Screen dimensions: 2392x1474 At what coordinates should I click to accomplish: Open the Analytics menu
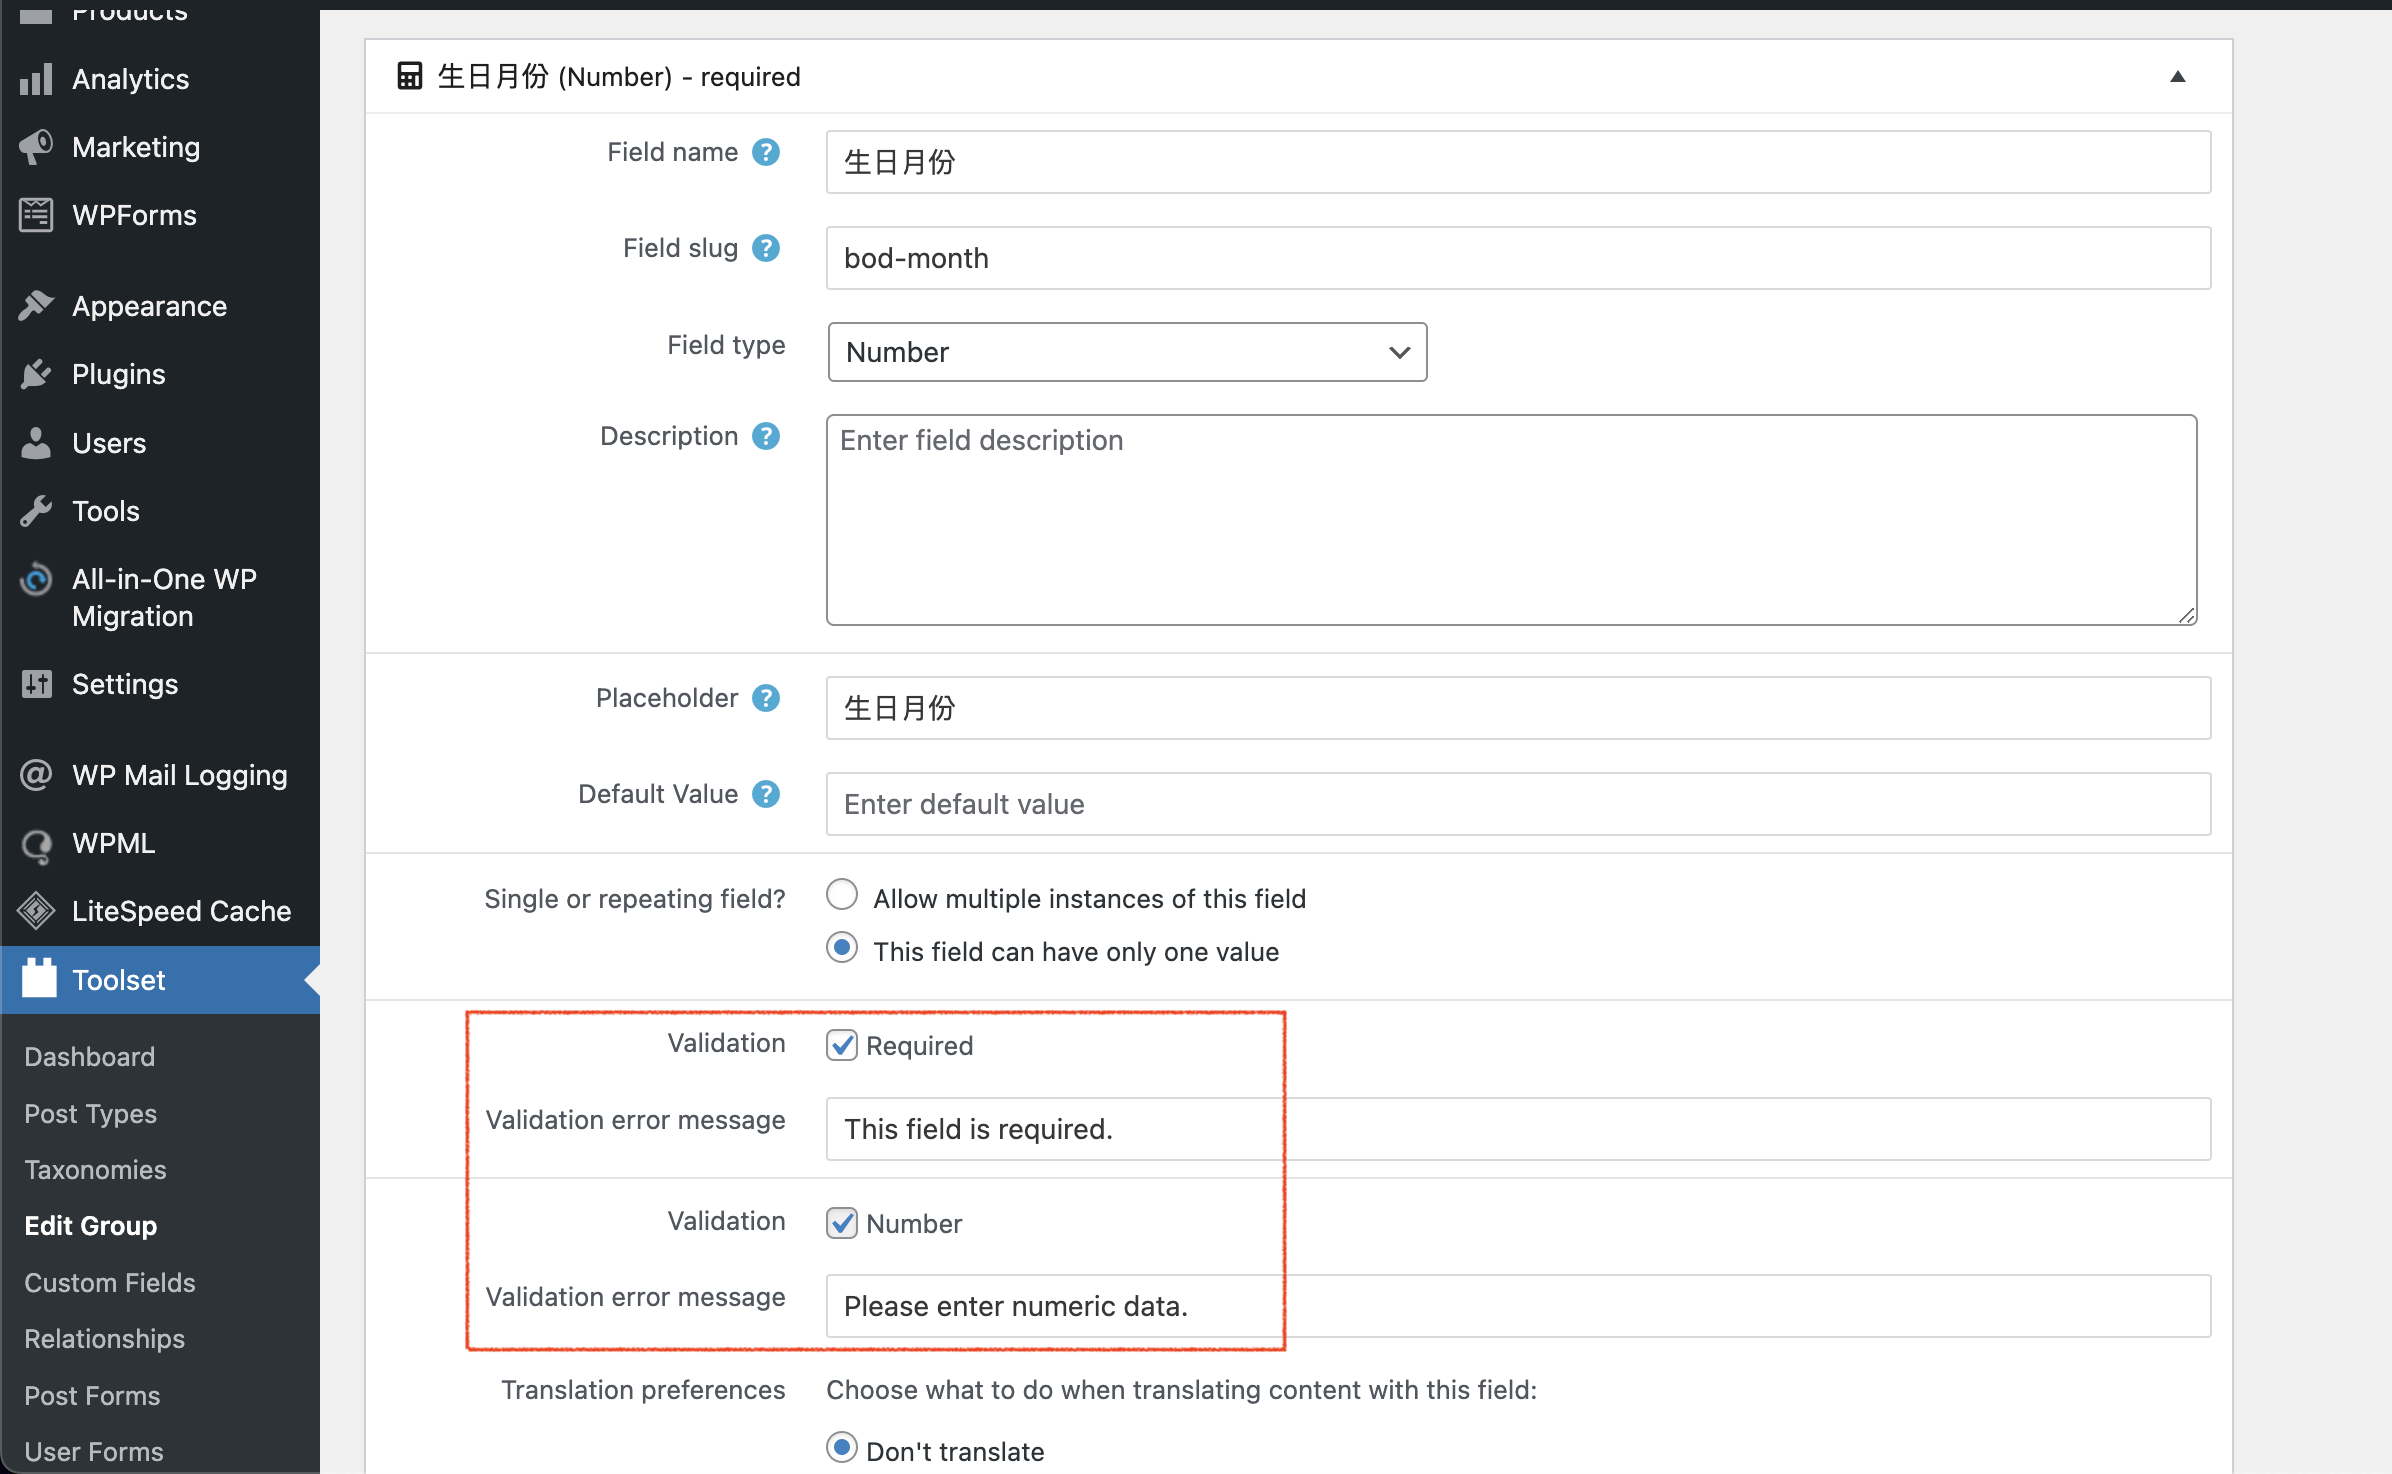point(160,79)
